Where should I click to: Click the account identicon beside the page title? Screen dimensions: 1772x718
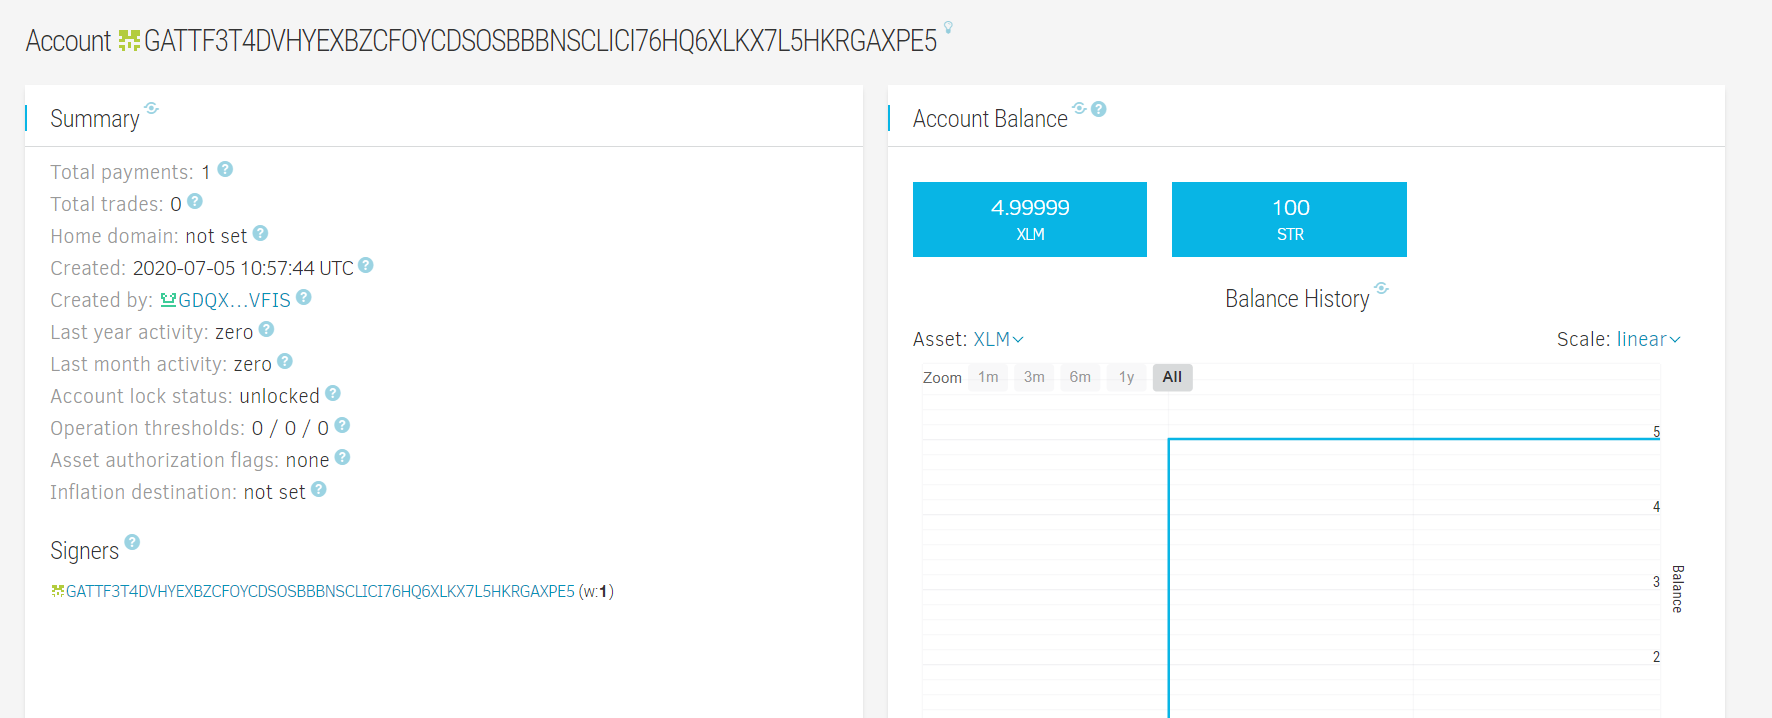(129, 41)
